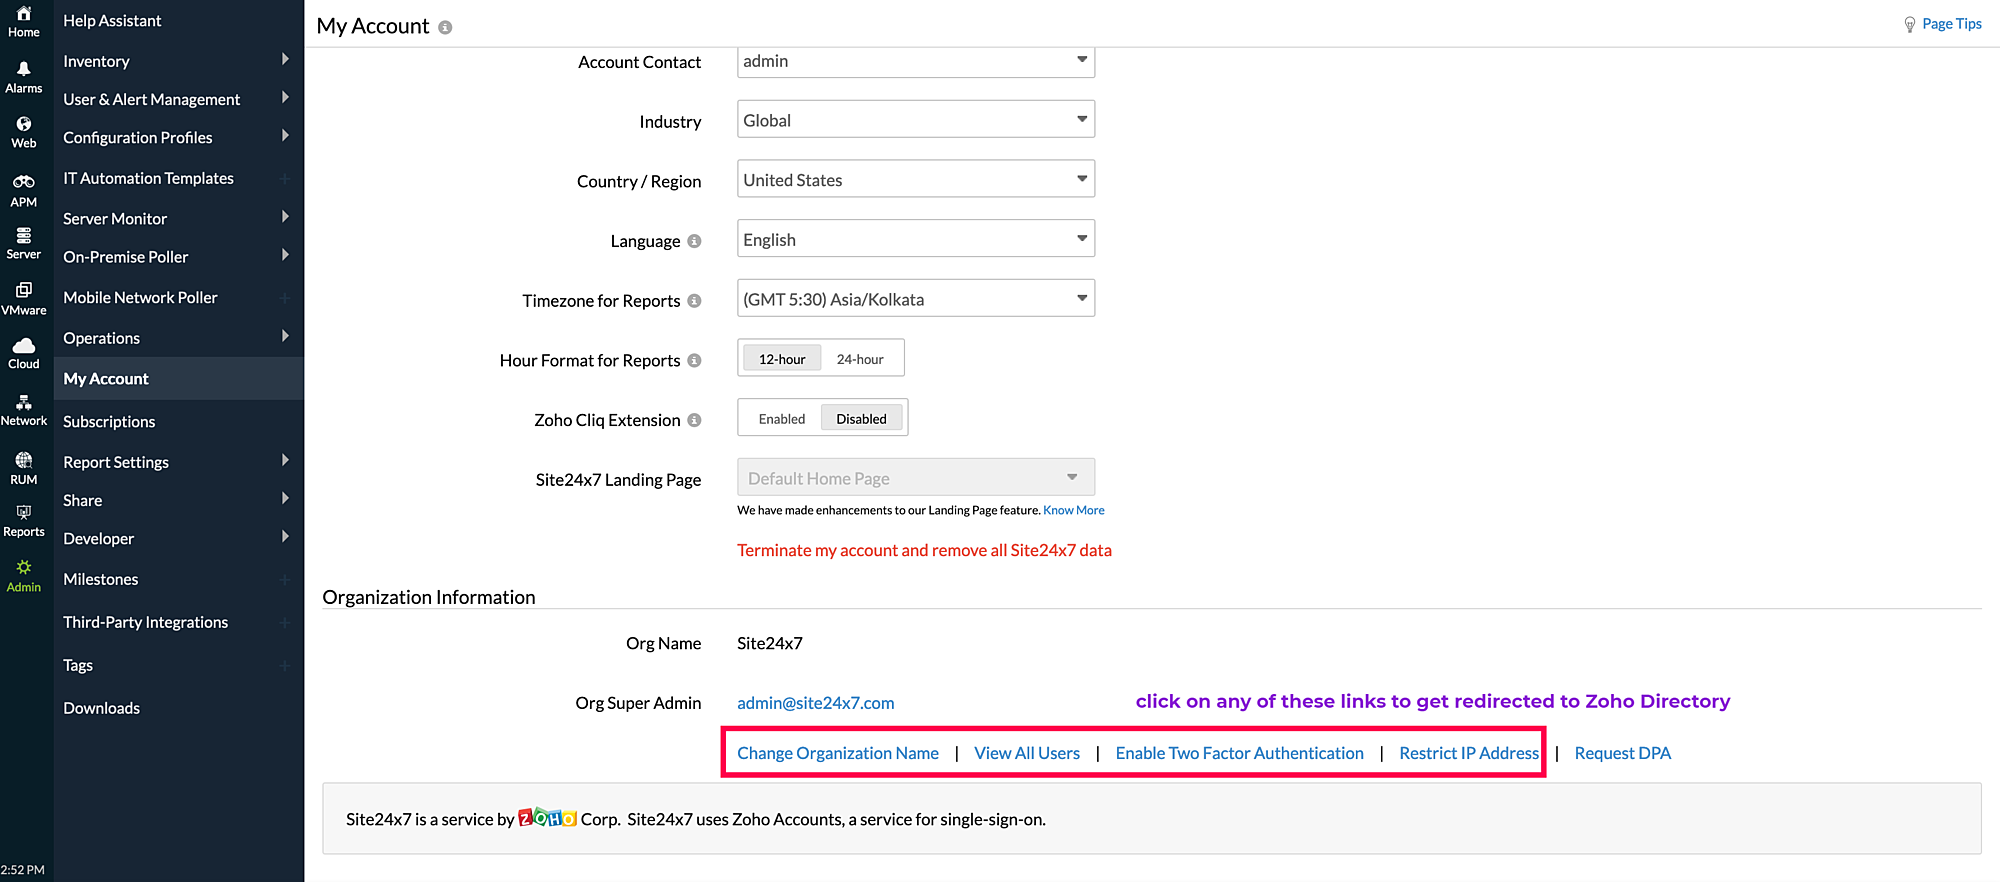Open the Language selection box
Viewport: 2000px width, 882px height.
click(x=915, y=240)
